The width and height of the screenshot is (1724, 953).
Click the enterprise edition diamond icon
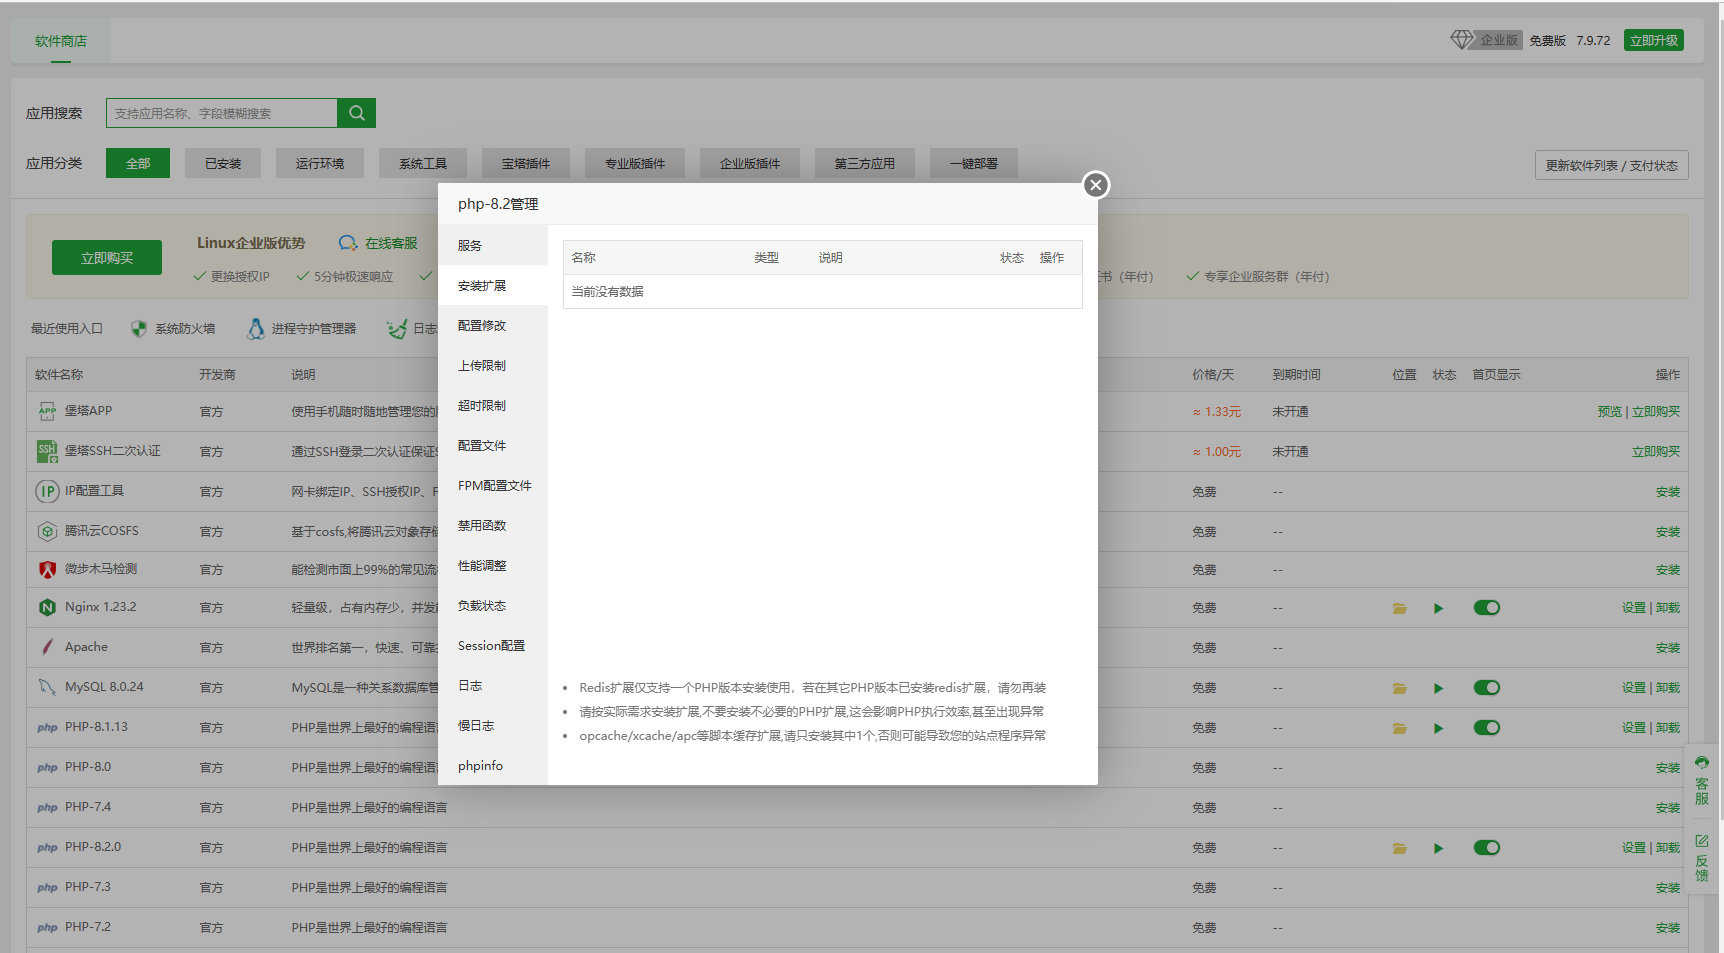point(1462,40)
